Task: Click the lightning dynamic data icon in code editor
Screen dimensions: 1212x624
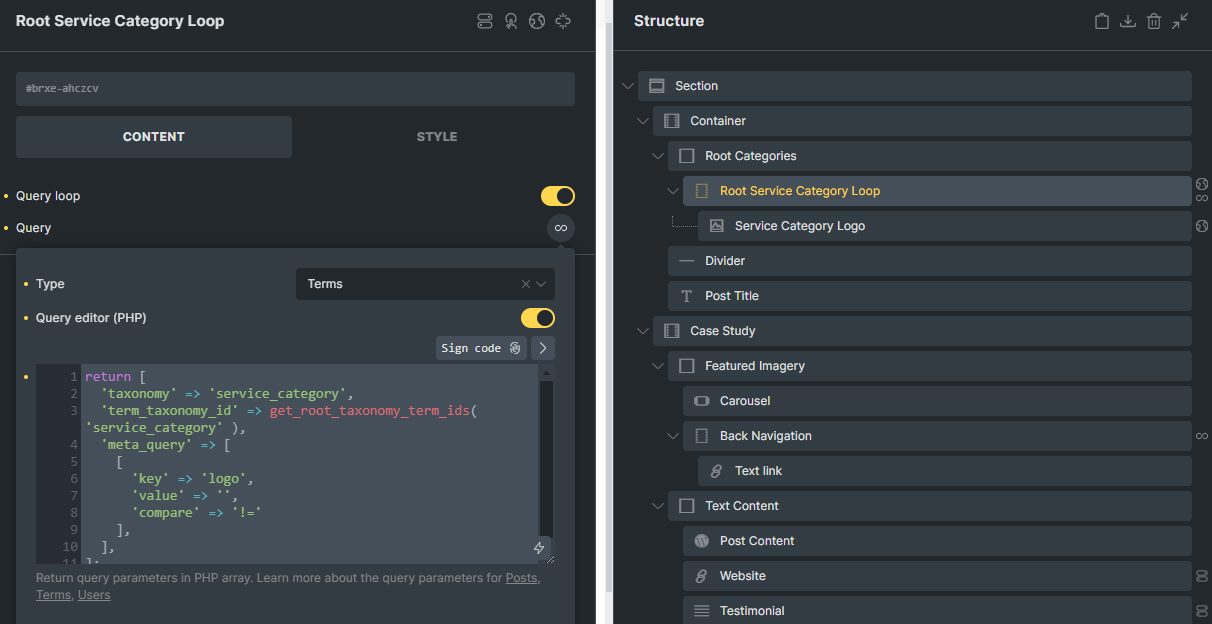Action: pos(539,548)
